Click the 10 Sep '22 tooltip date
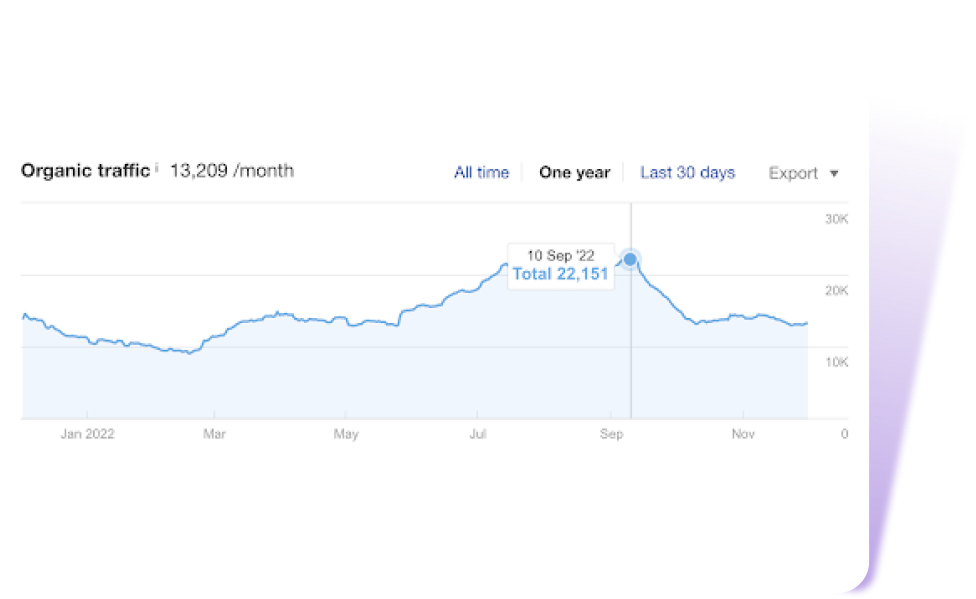 [x=561, y=254]
